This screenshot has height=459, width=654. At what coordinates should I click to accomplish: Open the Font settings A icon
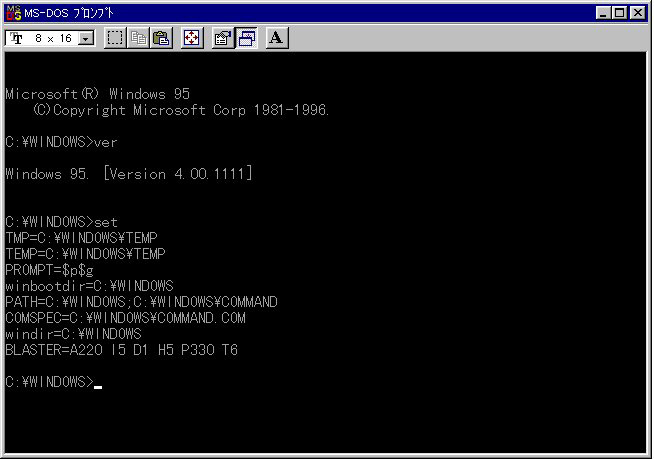coord(277,38)
